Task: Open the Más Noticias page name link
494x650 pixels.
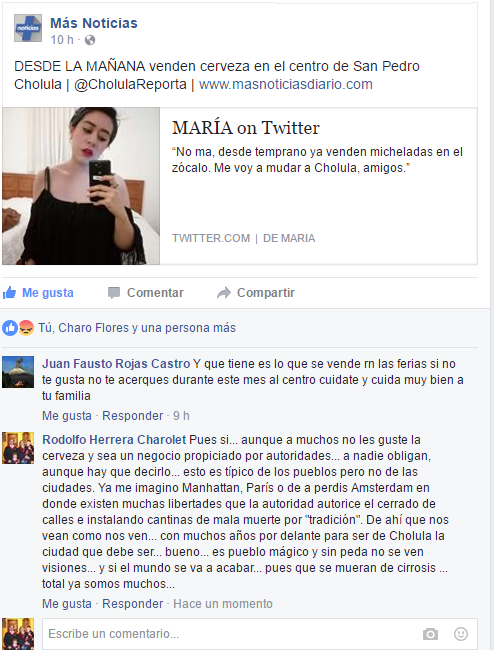Action: coord(94,23)
